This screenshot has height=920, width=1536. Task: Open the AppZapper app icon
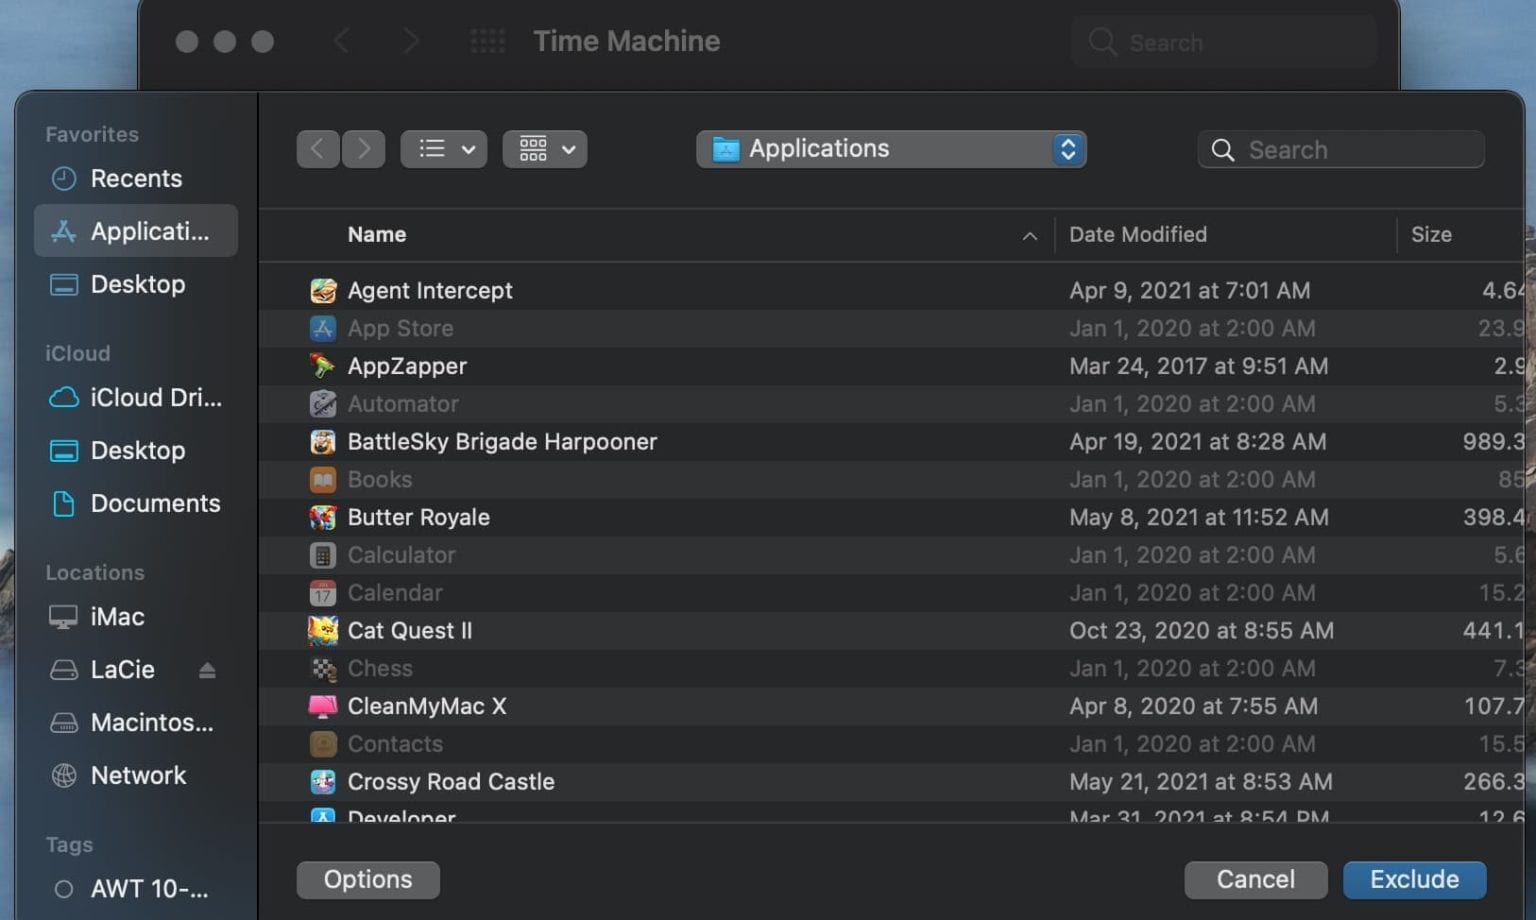click(x=323, y=366)
